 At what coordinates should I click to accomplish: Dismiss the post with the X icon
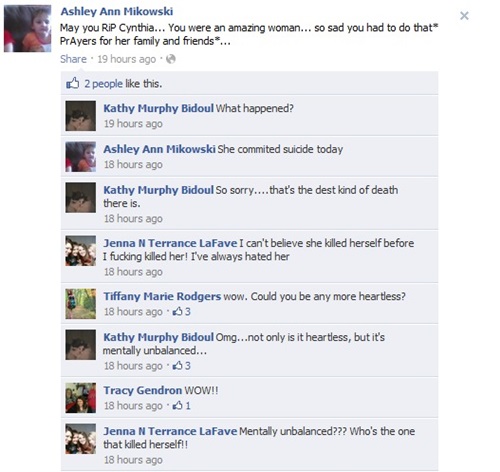click(464, 16)
